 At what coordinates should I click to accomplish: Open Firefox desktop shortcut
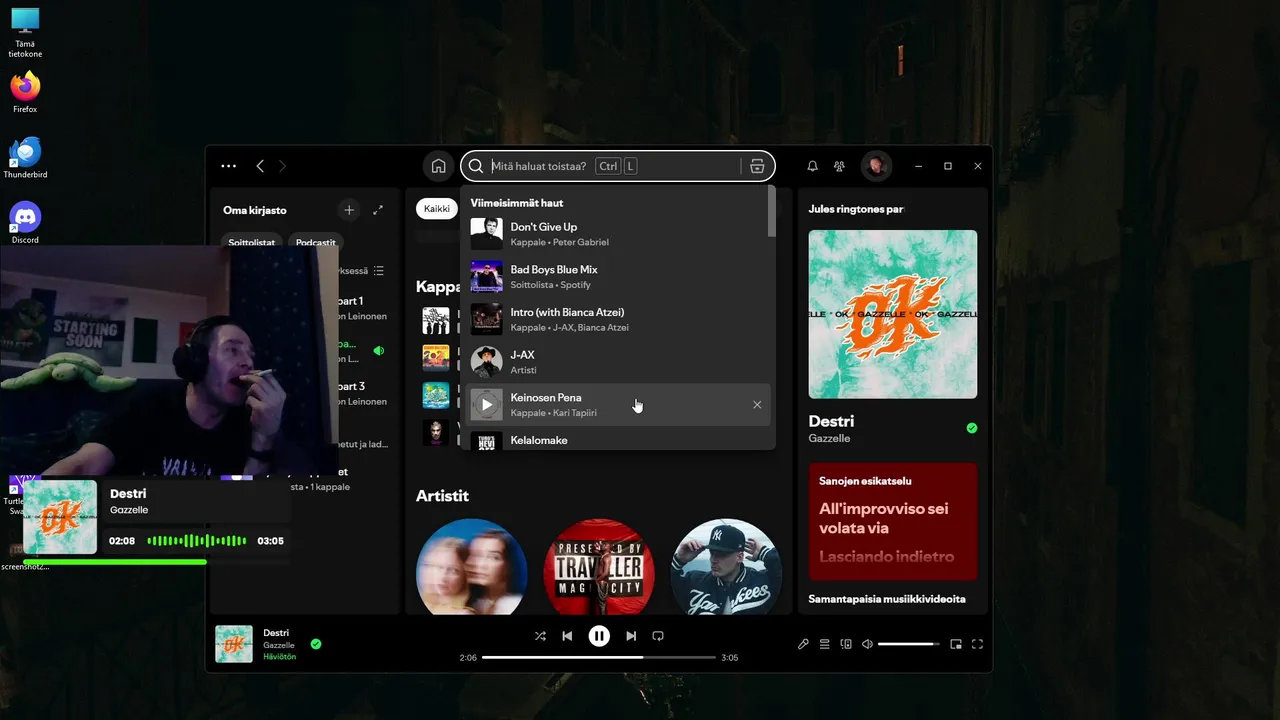[25, 92]
